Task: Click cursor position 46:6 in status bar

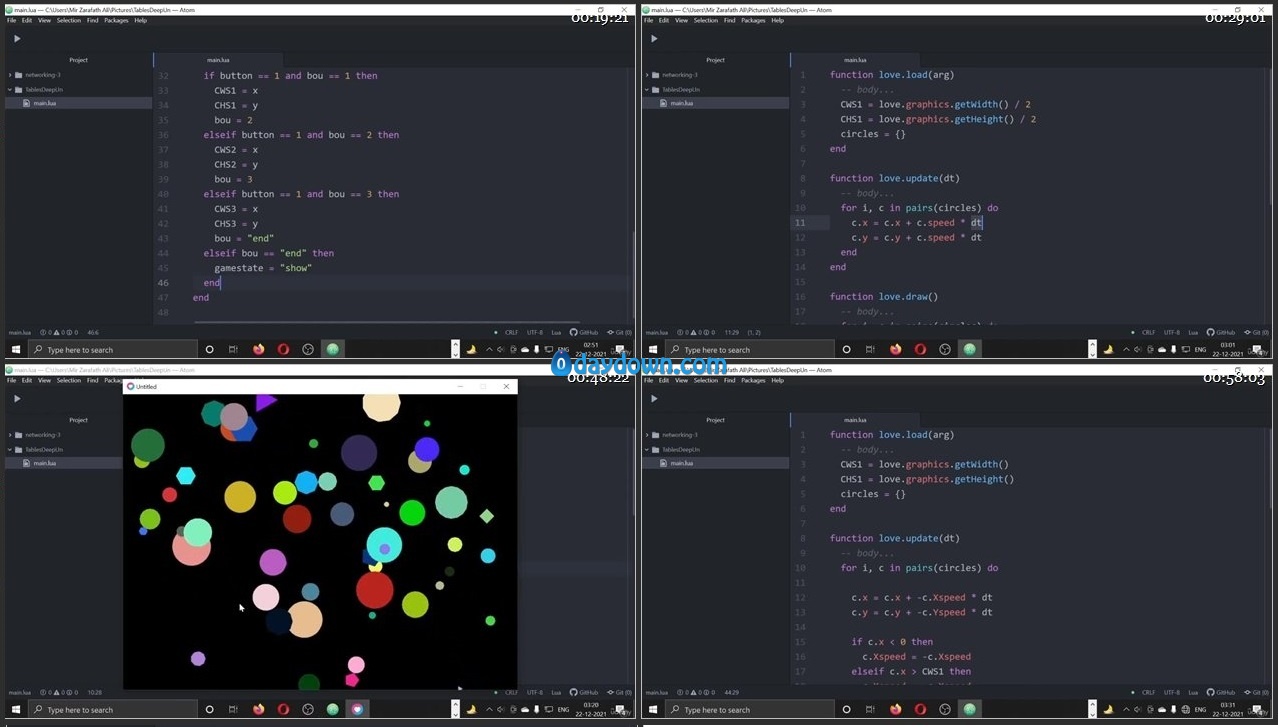Action: [92, 332]
